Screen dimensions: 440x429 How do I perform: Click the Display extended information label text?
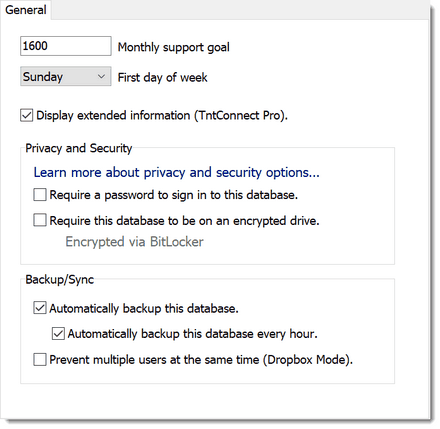[x=162, y=115]
